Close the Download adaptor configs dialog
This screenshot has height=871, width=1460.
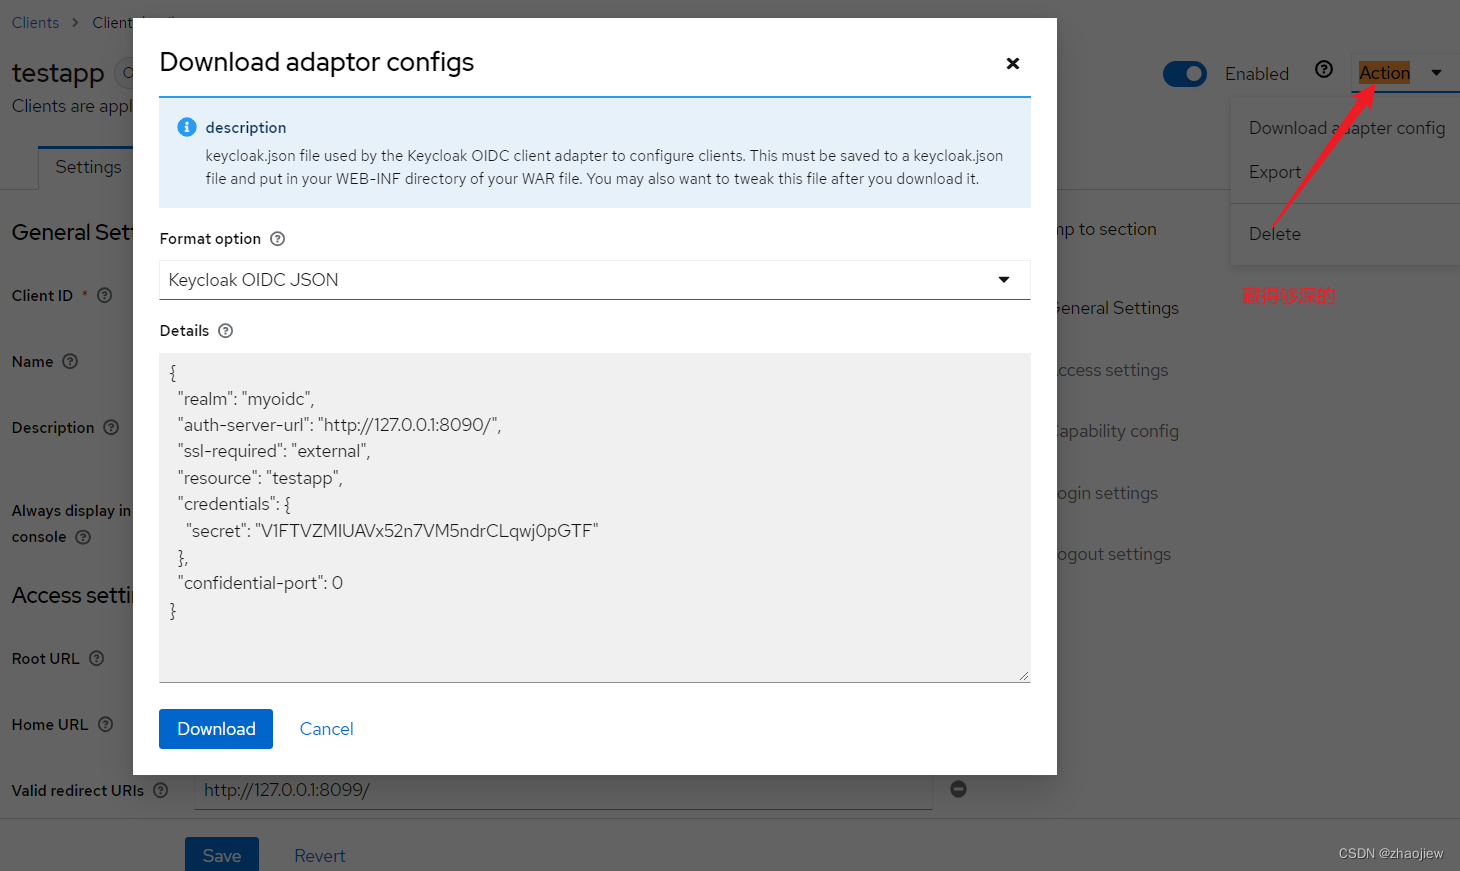[1012, 63]
